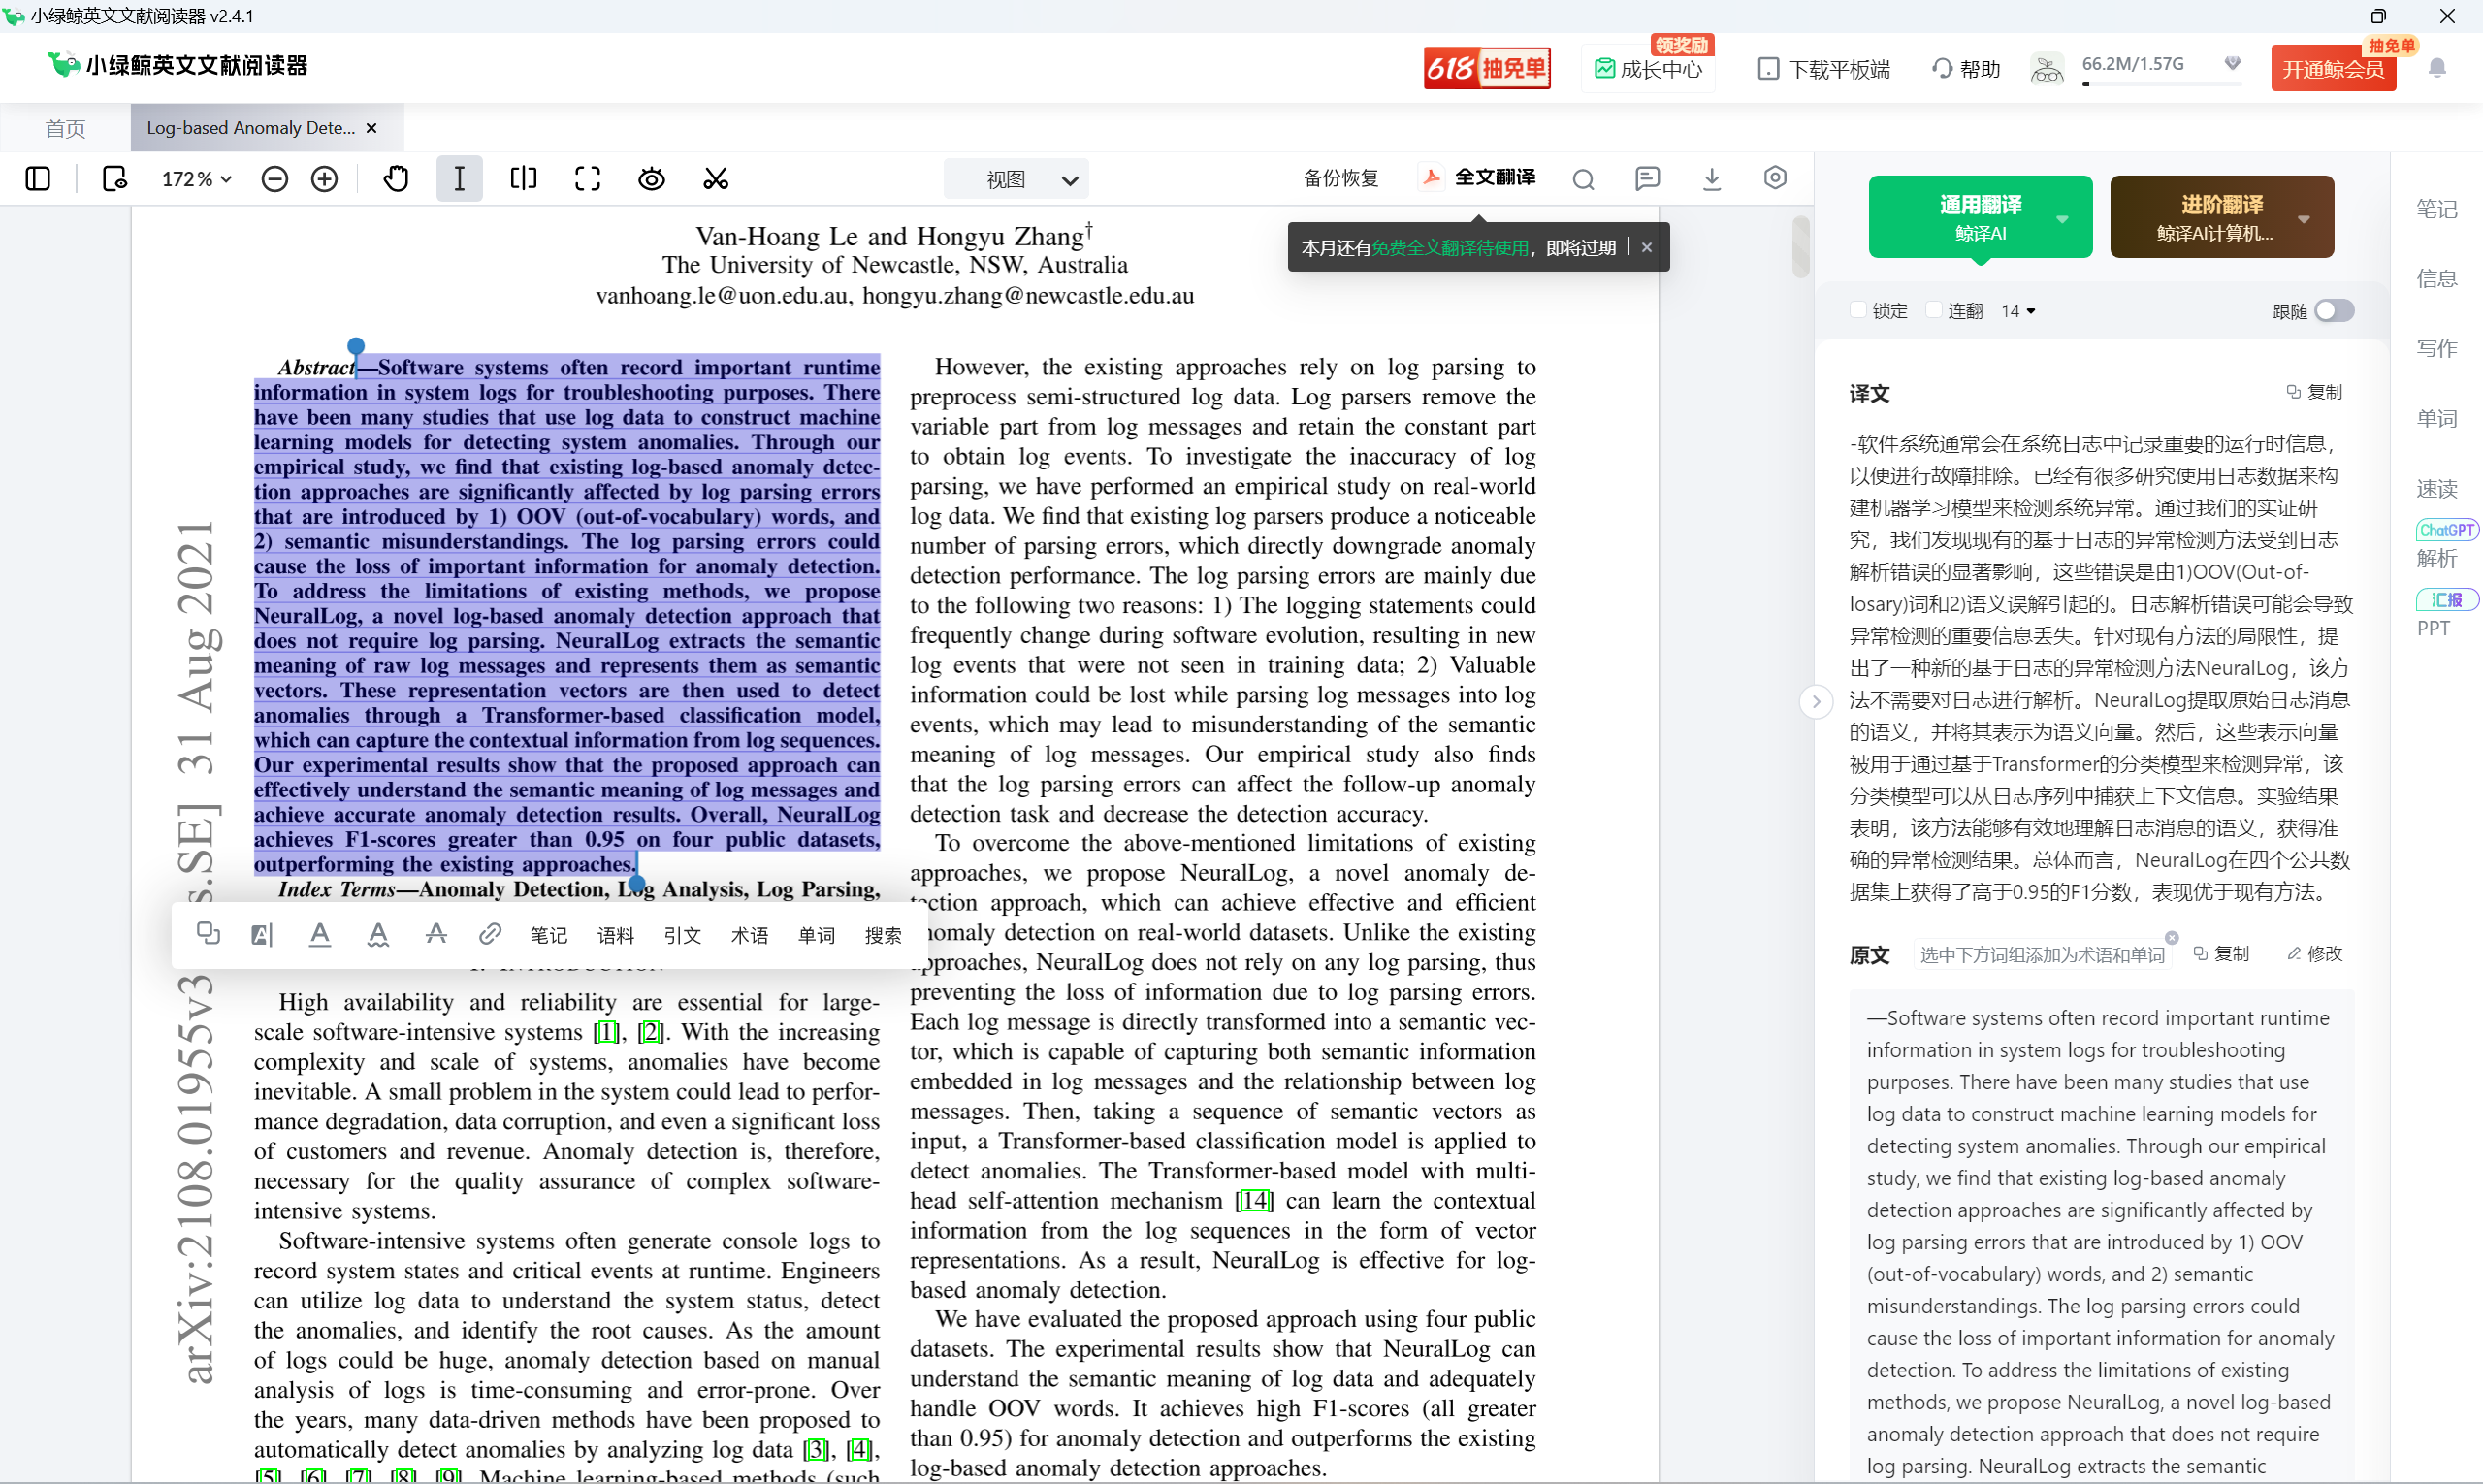Open the eye protection mode icon

tap(651, 179)
